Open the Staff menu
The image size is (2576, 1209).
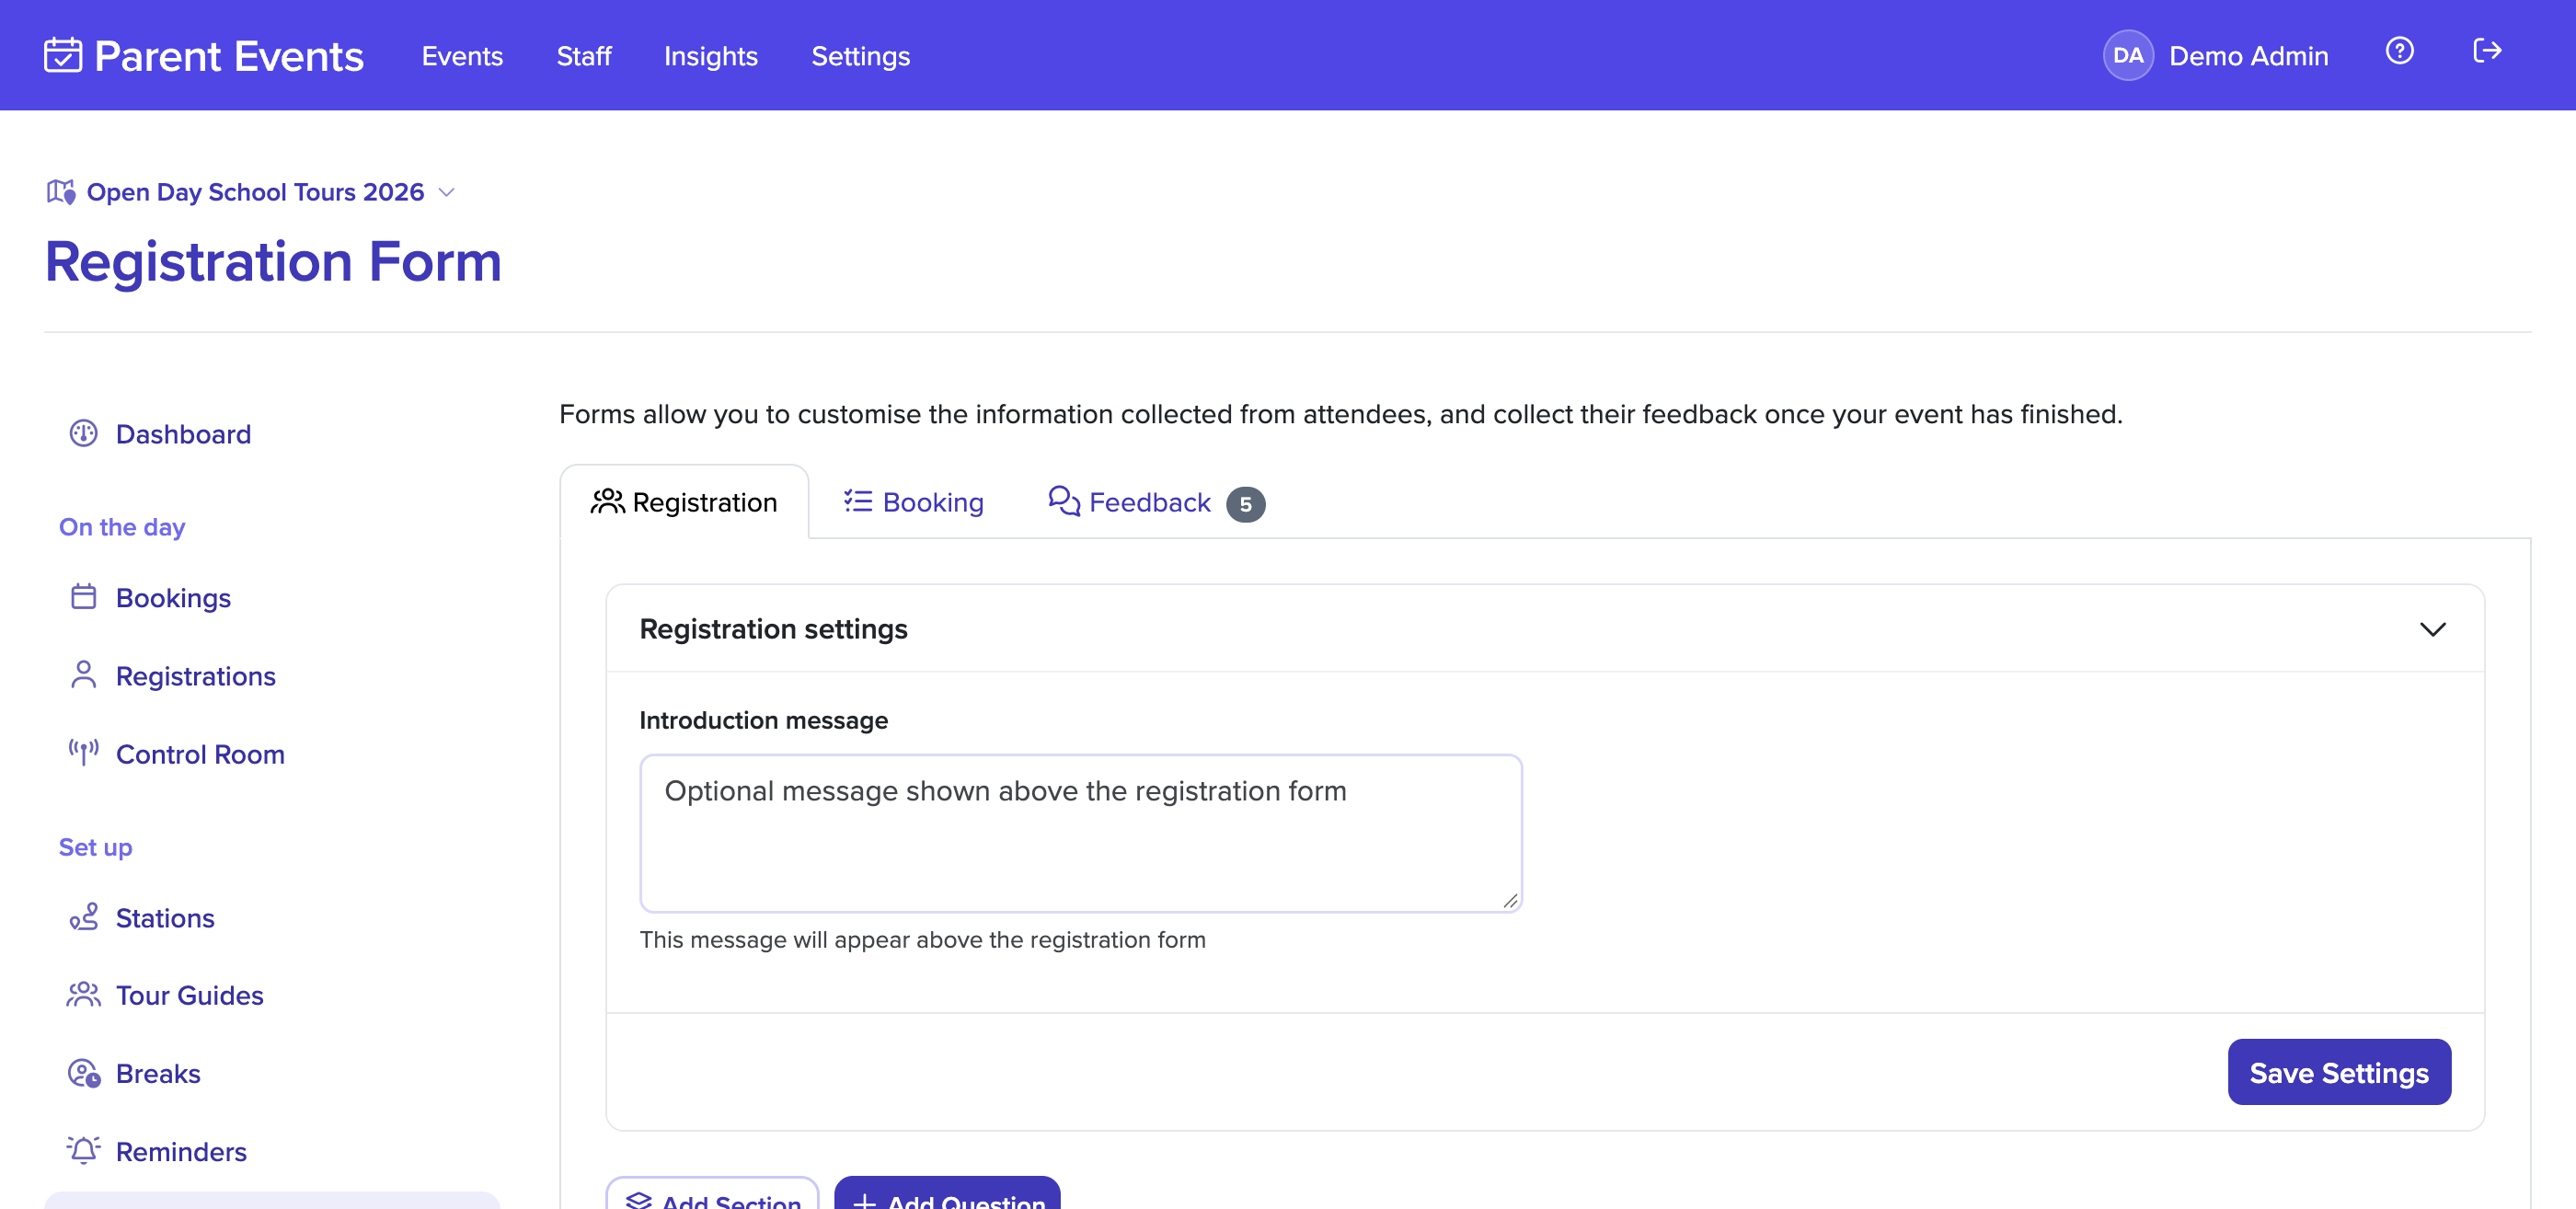(584, 56)
